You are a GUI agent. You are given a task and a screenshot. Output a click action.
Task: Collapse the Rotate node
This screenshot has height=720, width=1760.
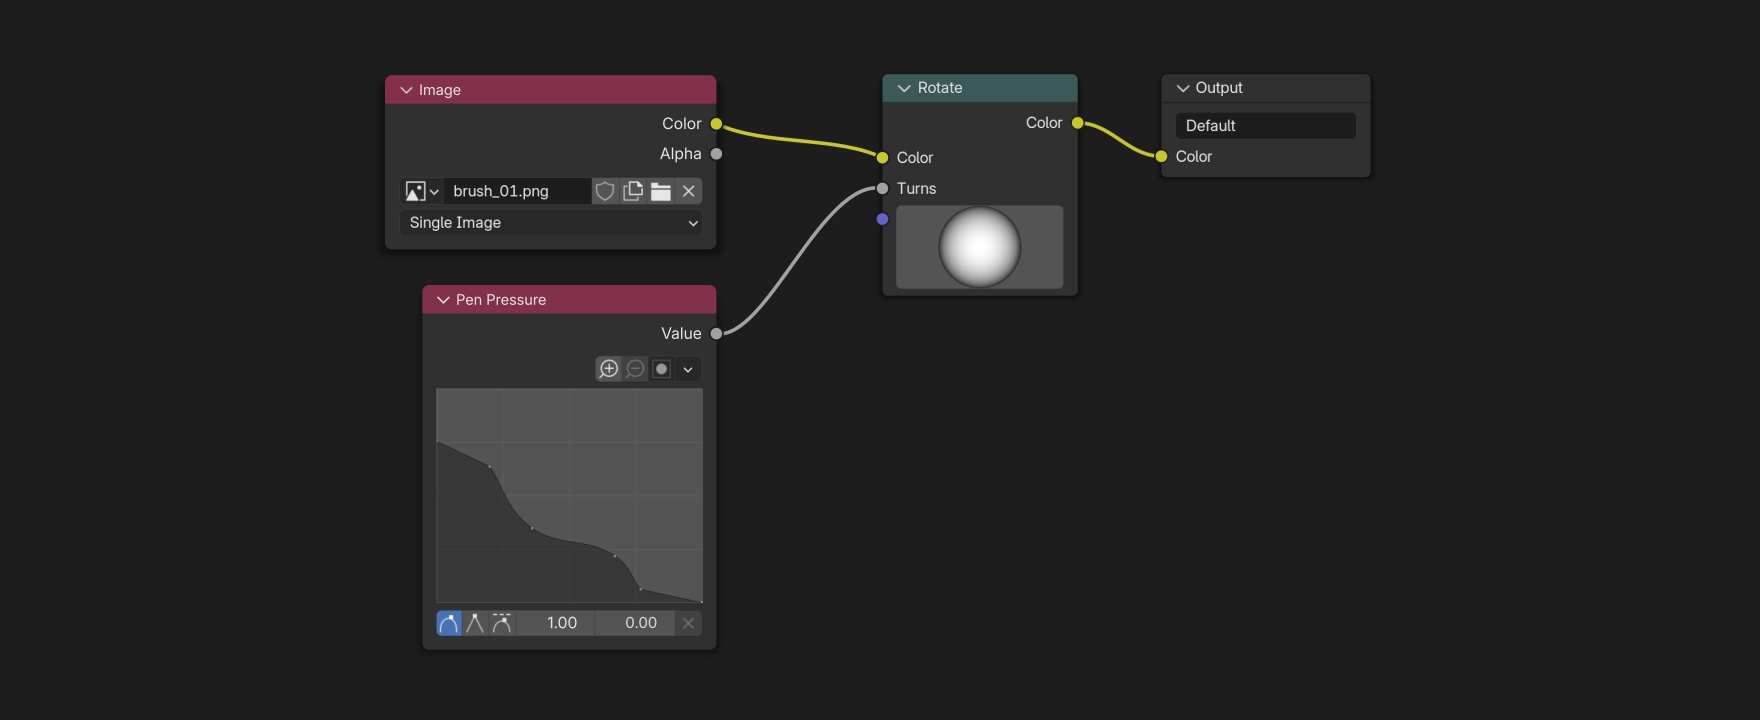(x=904, y=88)
